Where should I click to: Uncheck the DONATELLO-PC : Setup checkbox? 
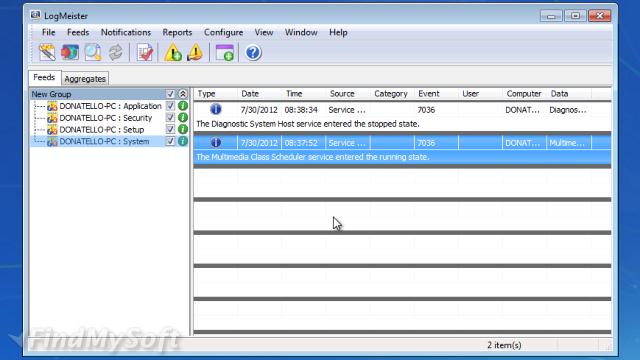(170, 129)
